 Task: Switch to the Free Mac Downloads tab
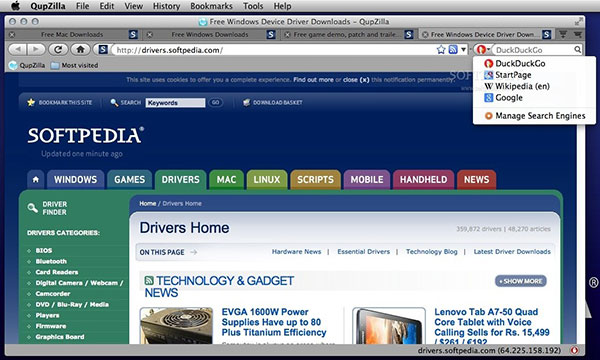(73, 34)
